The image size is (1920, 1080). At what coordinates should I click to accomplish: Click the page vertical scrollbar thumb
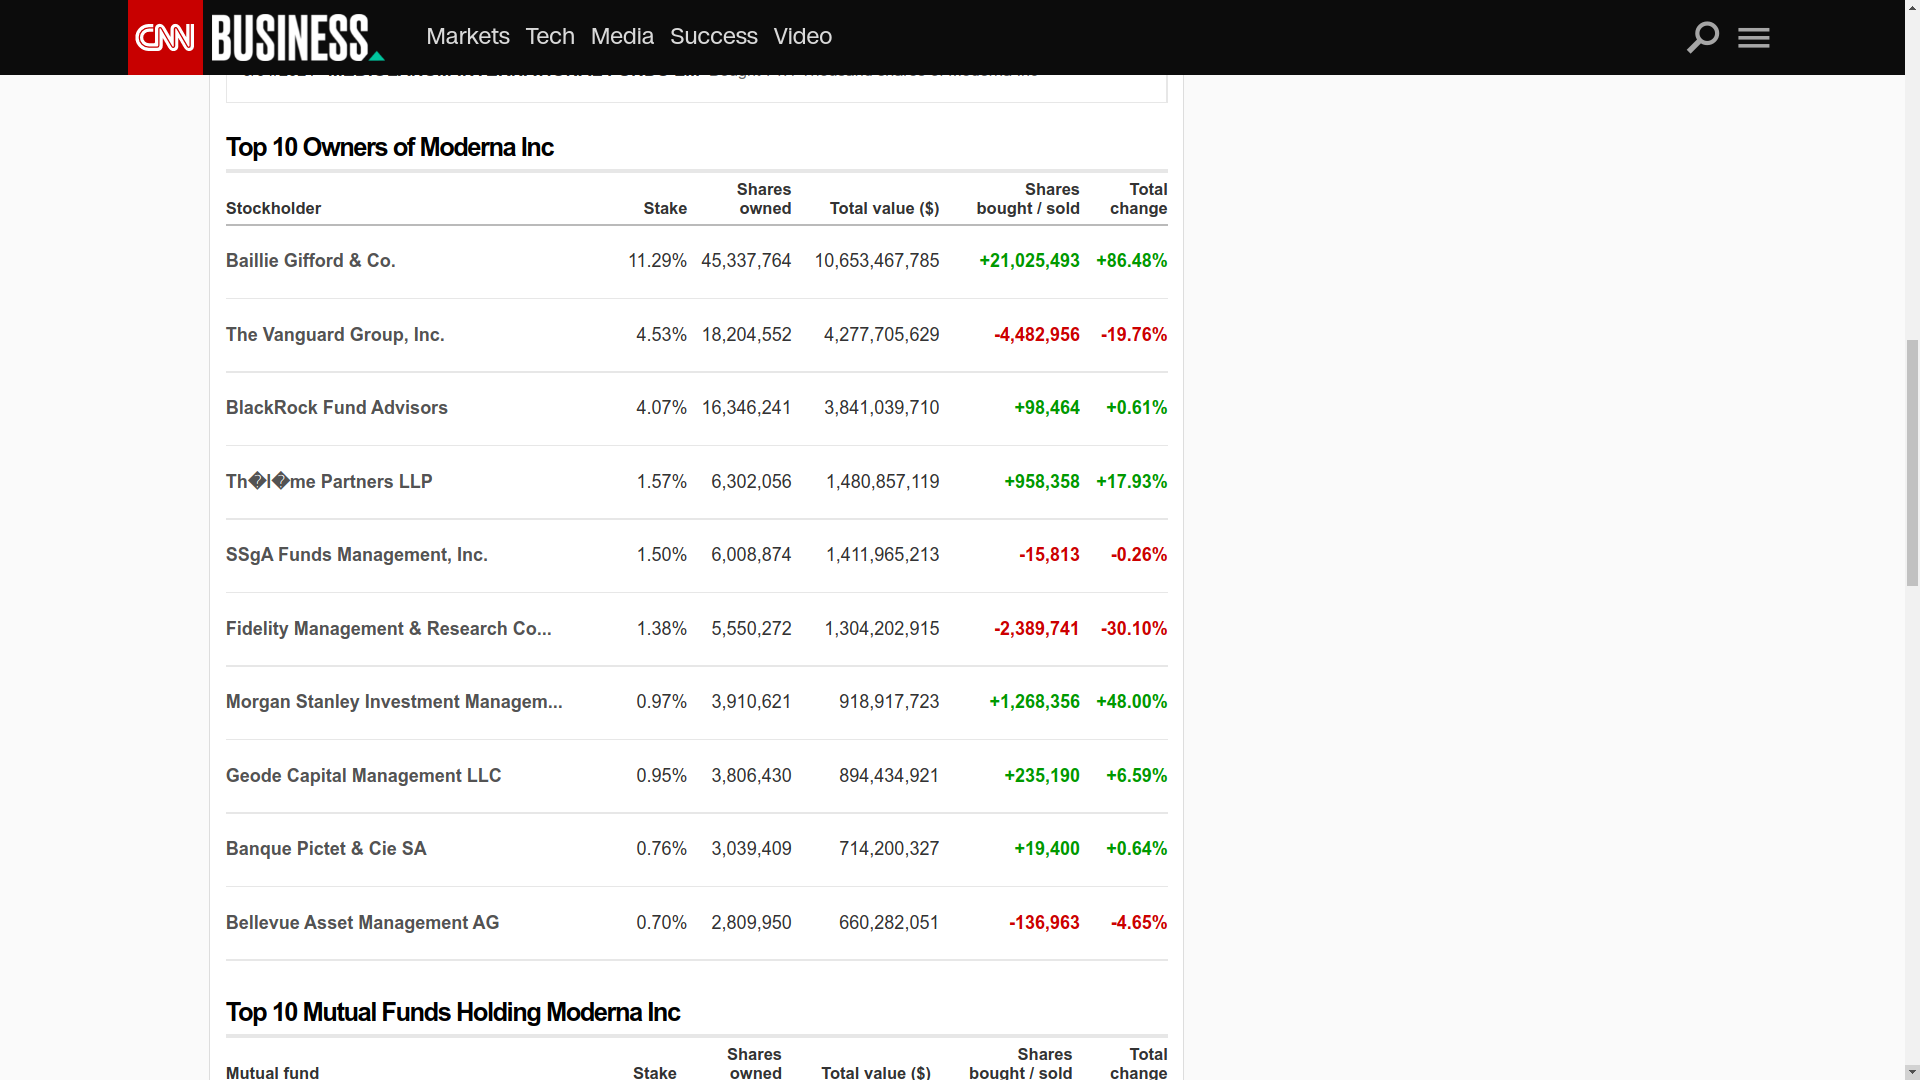(x=1912, y=462)
